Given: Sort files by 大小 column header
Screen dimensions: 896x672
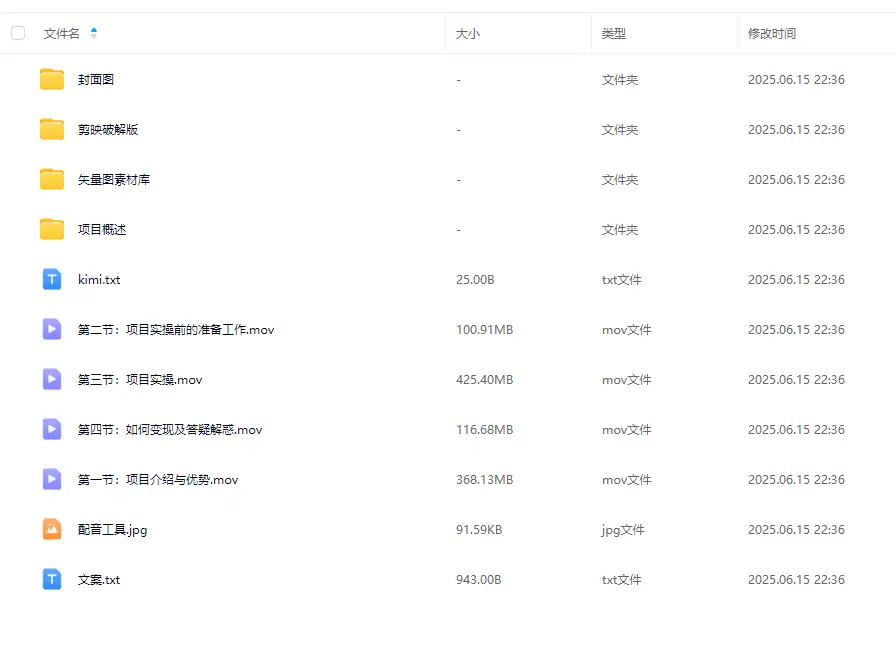Looking at the screenshot, I should tap(468, 33).
